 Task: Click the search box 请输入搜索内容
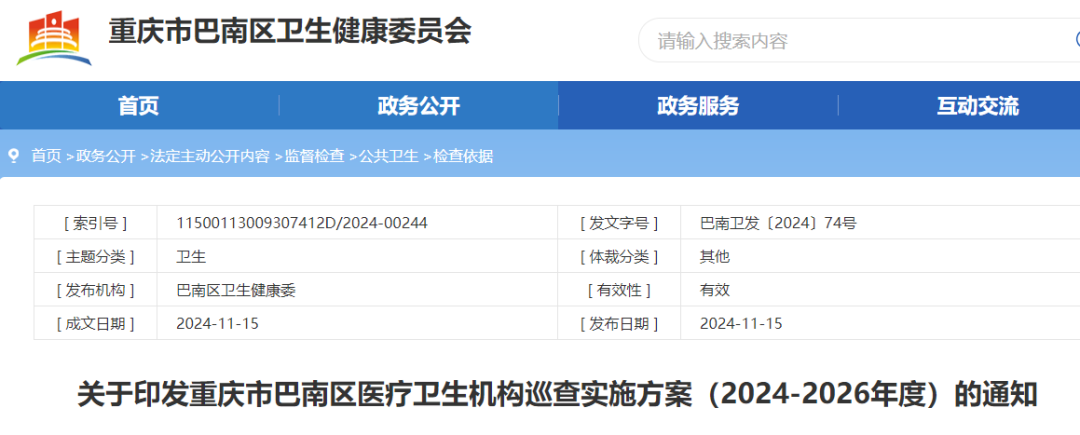[x=859, y=41]
